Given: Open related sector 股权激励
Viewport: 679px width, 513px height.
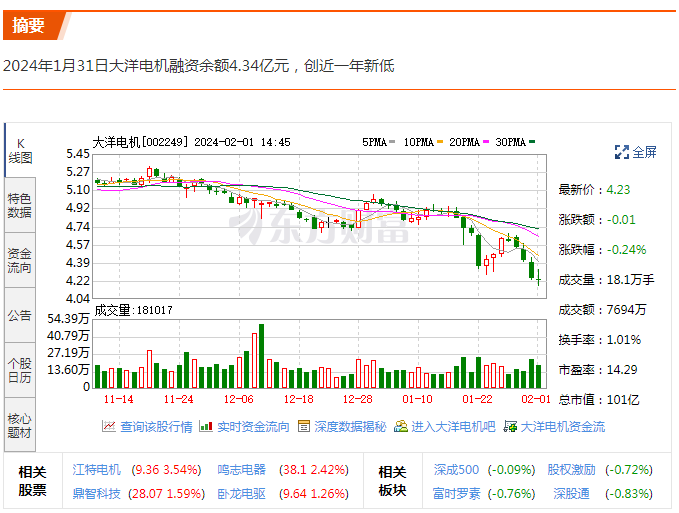Looking at the screenshot, I should click(571, 470).
